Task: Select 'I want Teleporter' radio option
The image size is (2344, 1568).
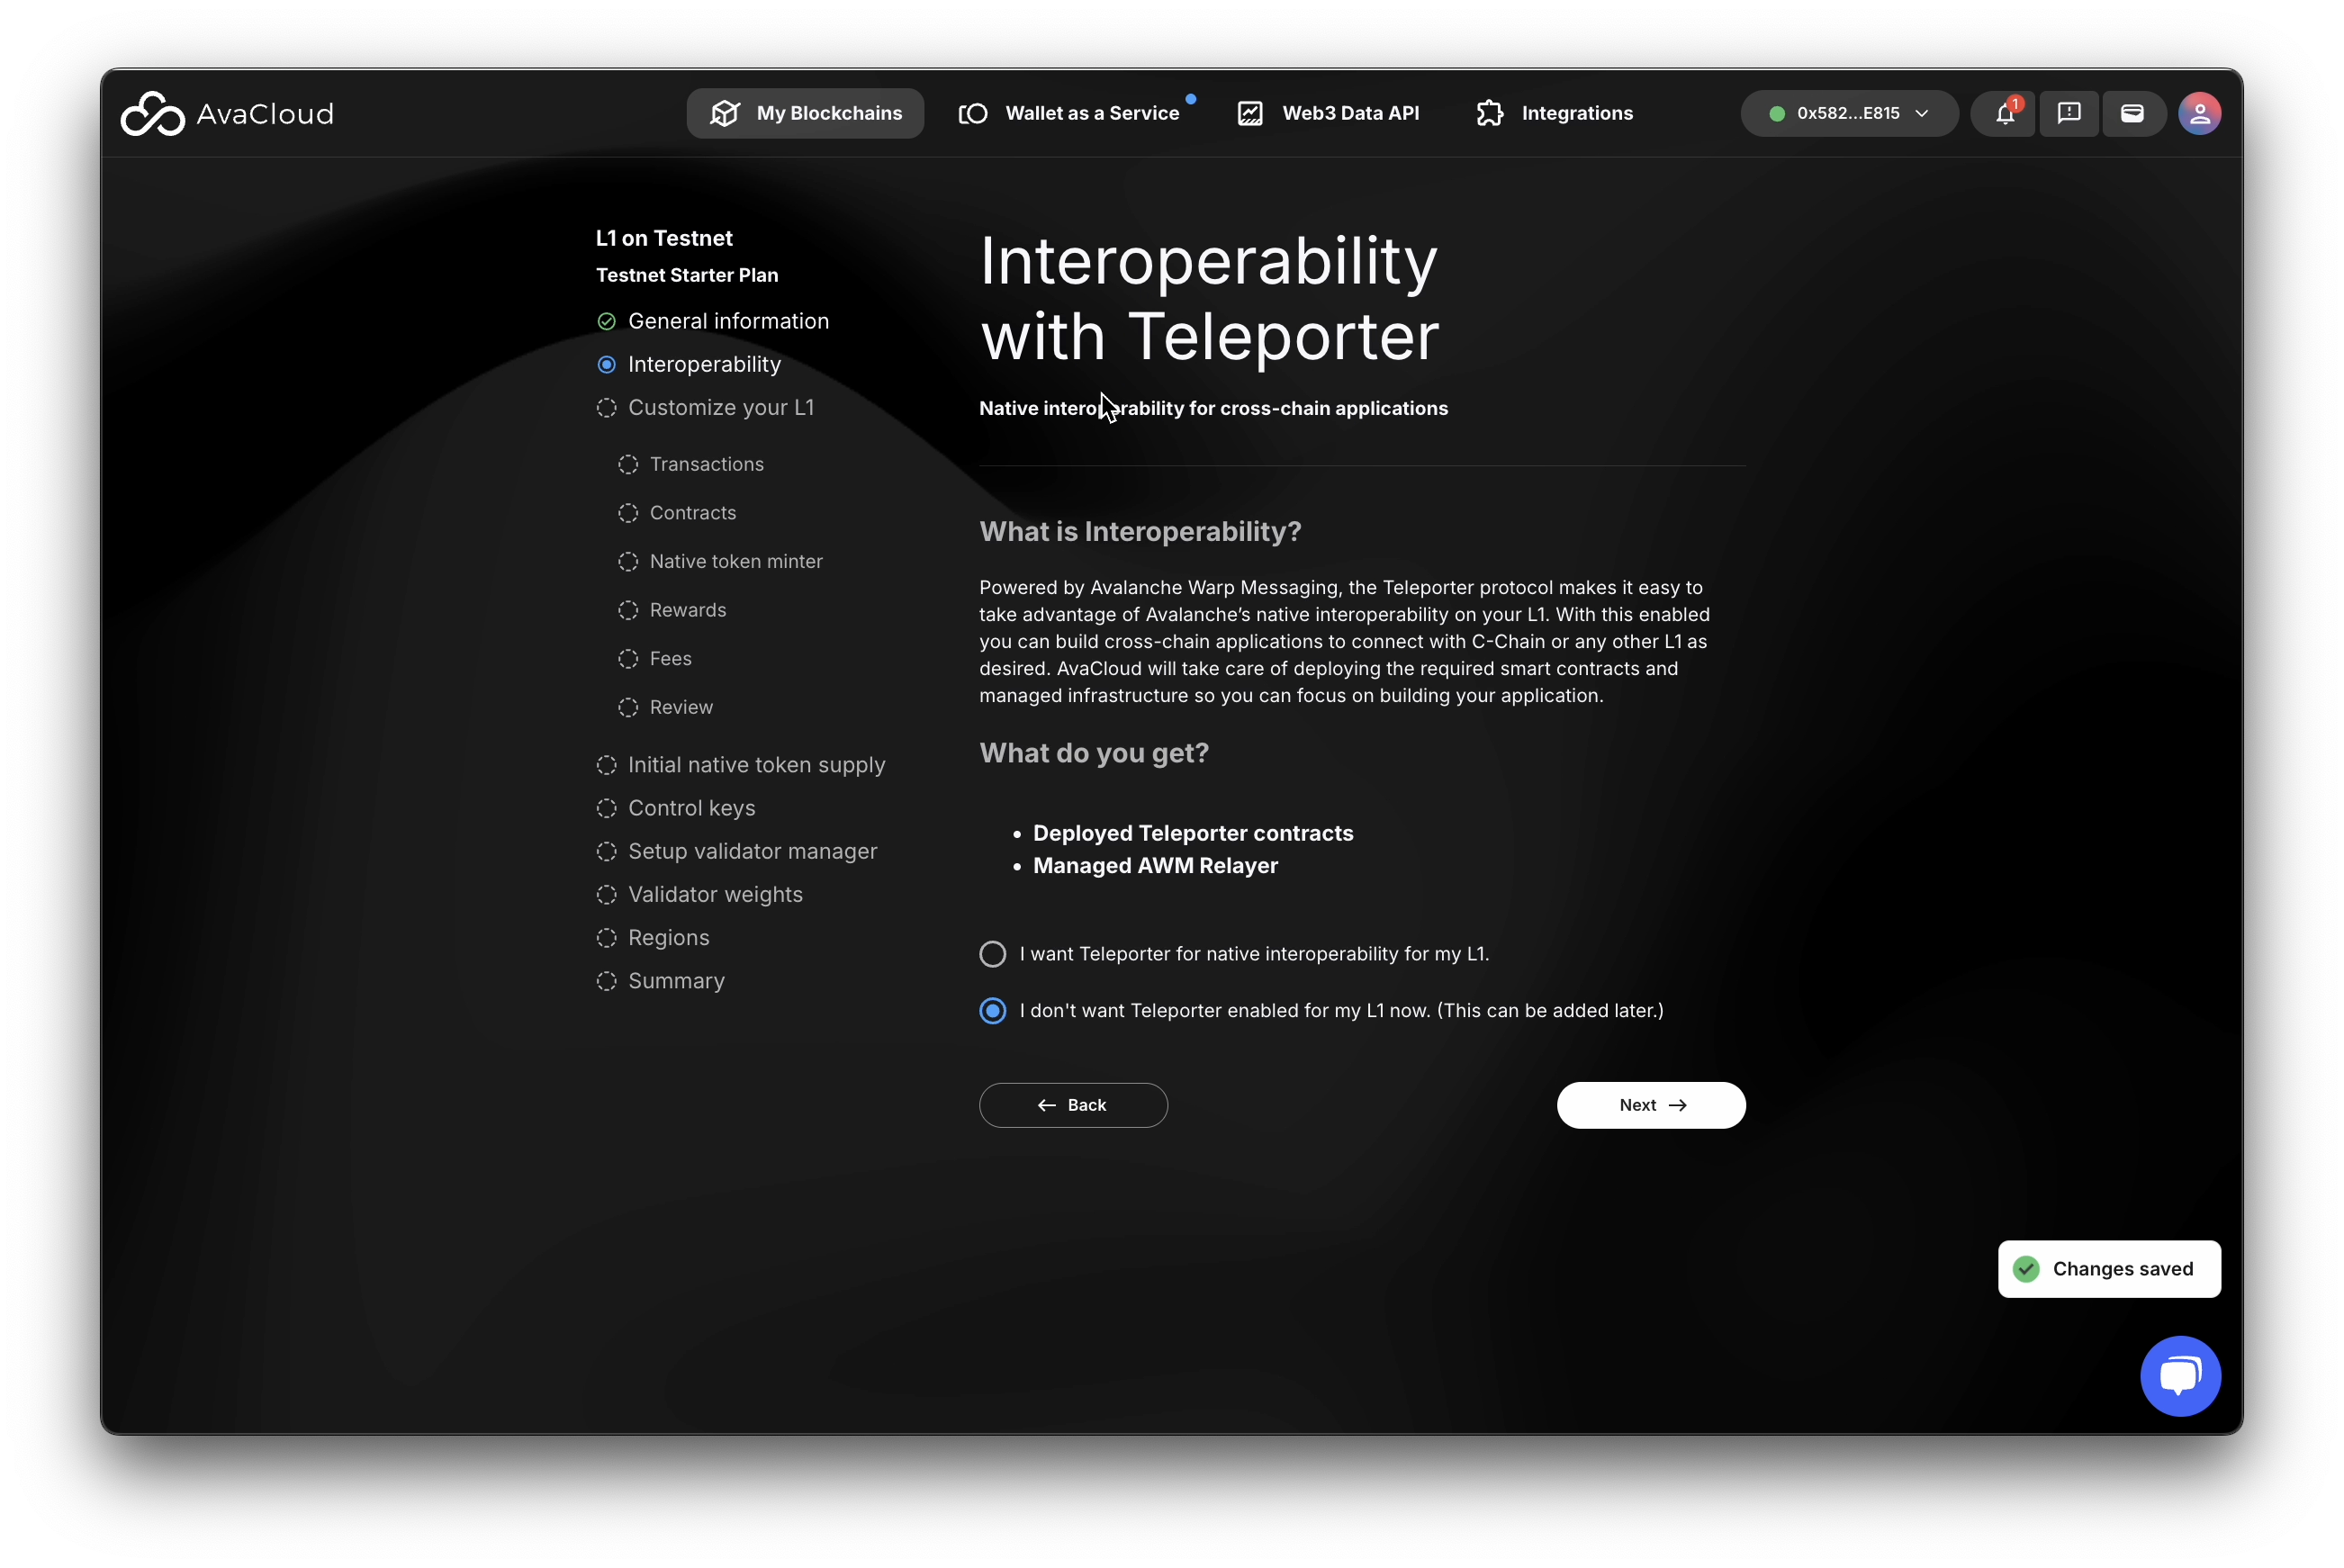Action: (x=992, y=954)
